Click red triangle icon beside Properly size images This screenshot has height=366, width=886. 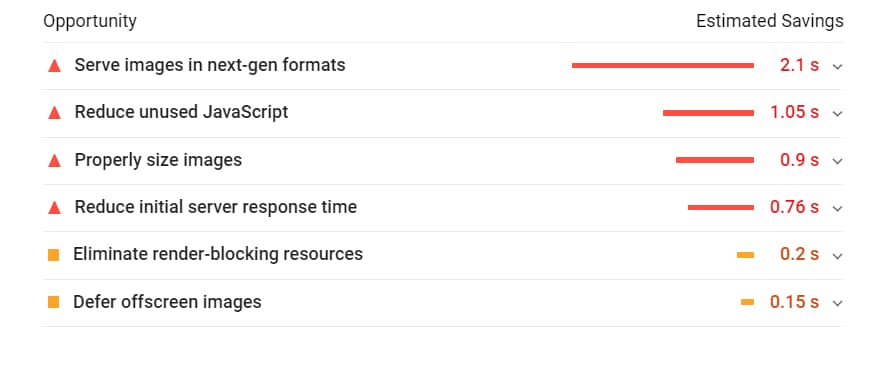(x=54, y=160)
